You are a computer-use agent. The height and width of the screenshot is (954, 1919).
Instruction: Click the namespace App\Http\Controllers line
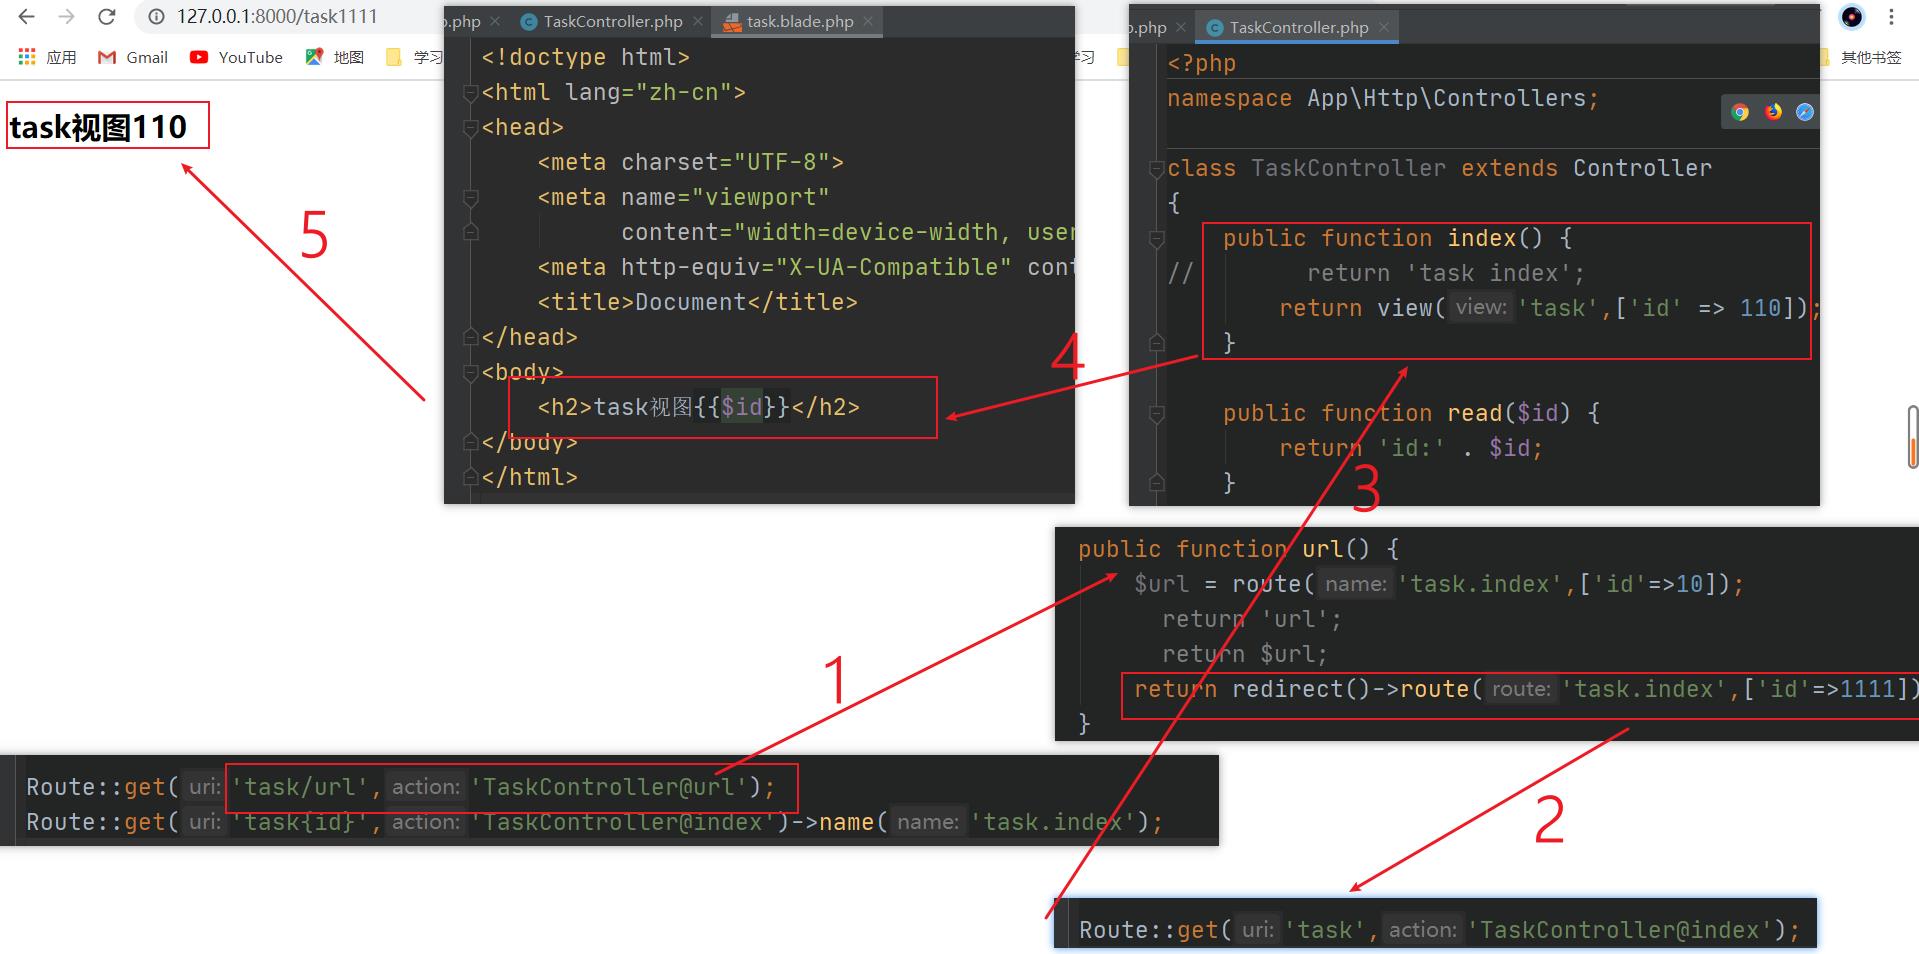pos(1383,98)
